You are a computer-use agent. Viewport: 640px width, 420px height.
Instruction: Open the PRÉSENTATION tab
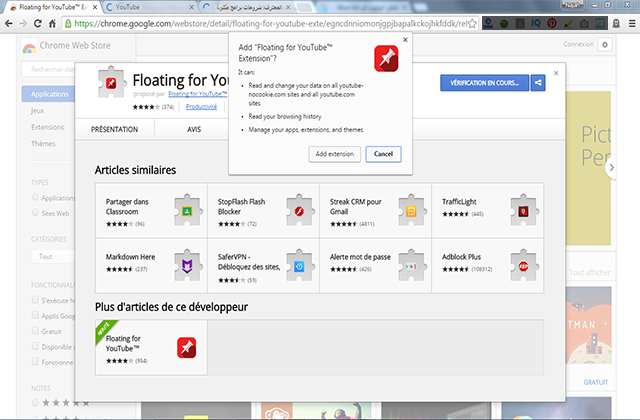[x=114, y=129]
